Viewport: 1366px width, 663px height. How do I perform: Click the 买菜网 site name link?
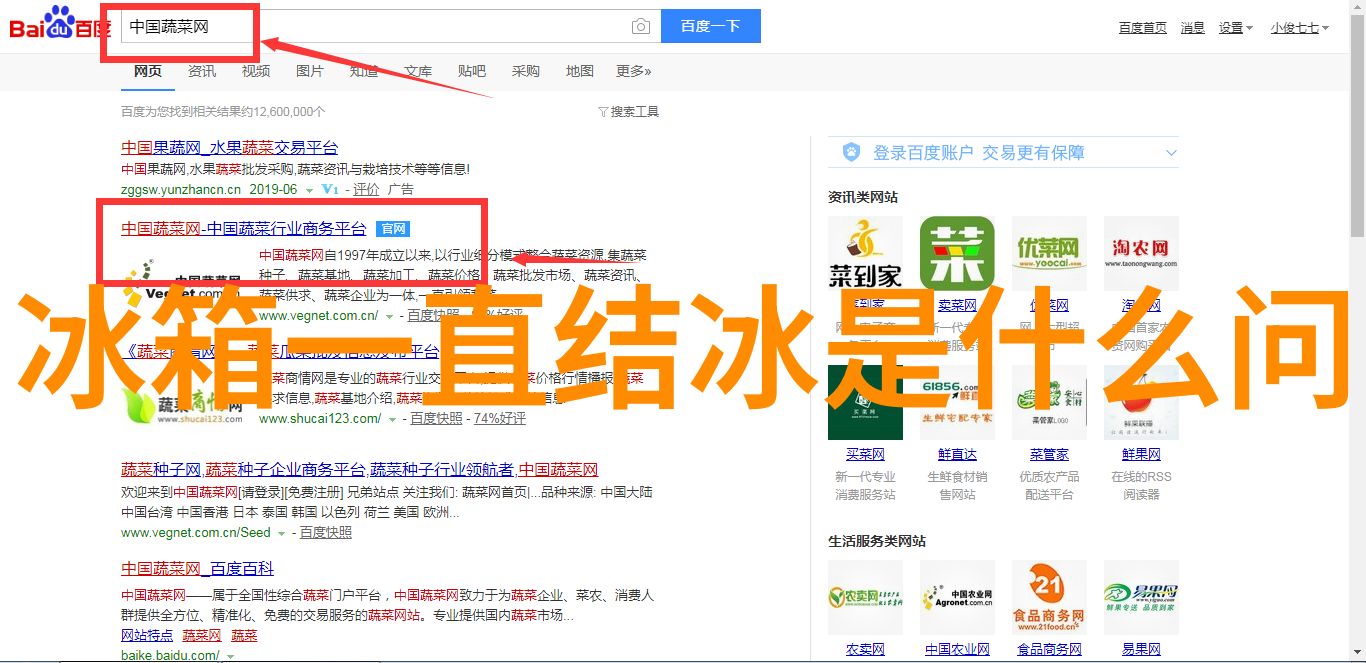click(865, 455)
